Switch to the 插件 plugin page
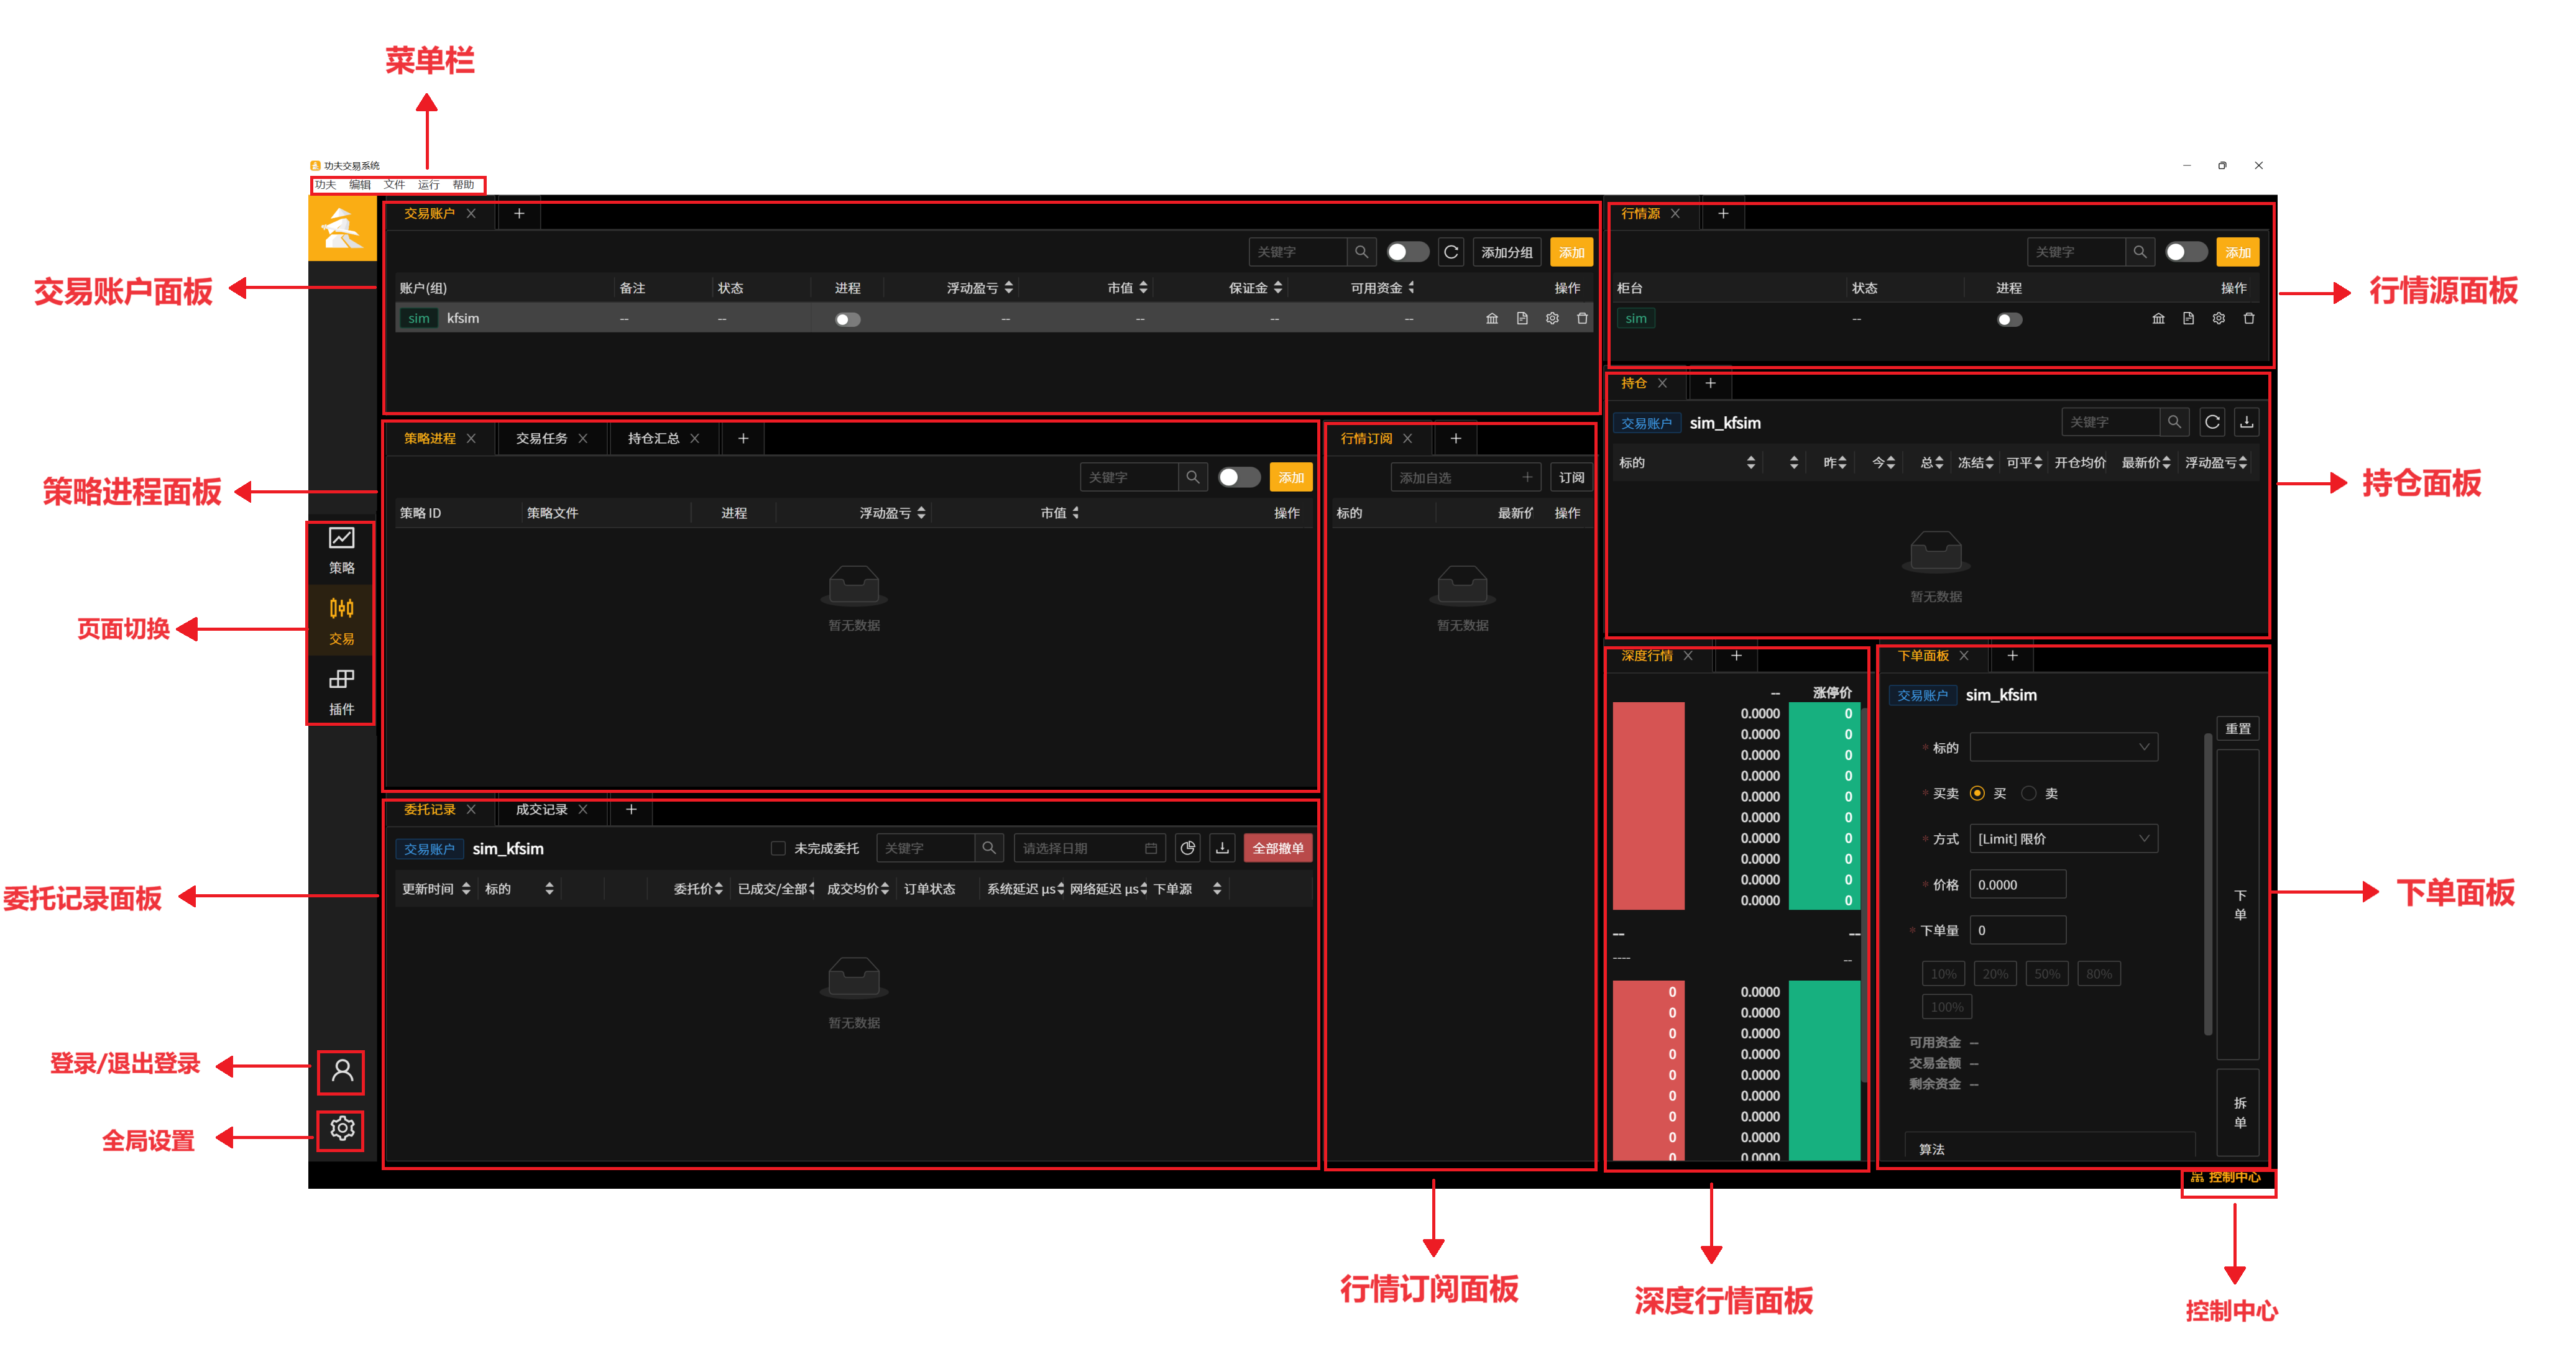This screenshot has width=2576, height=1364. click(x=341, y=692)
